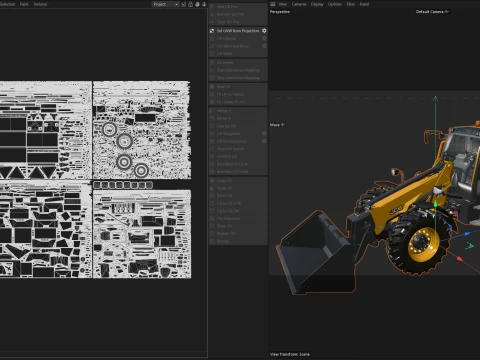This screenshot has height=360, width=480.
Task: Click the Perspective viewport label
Action: point(280,12)
